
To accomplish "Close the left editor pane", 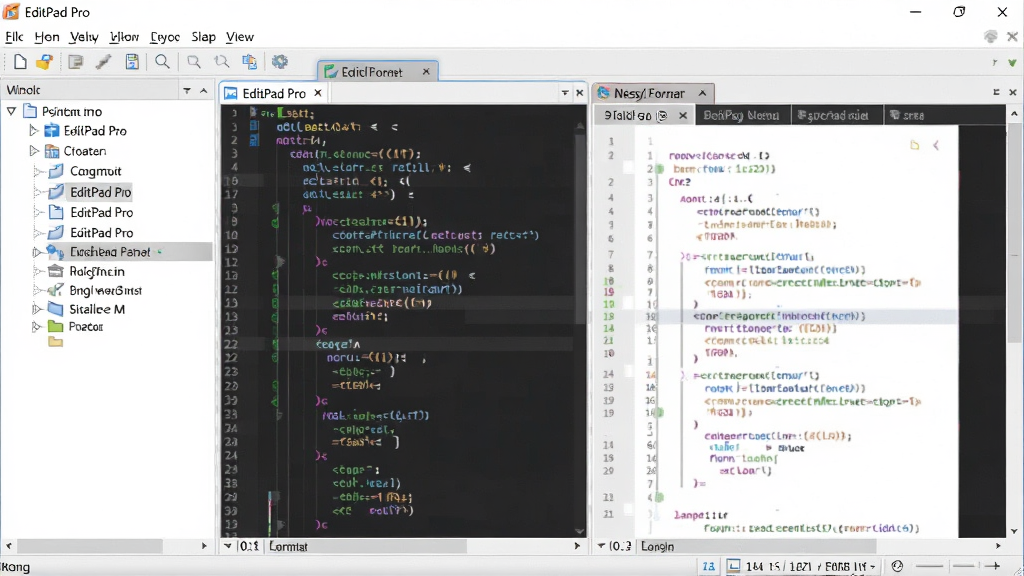I will tap(579, 93).
